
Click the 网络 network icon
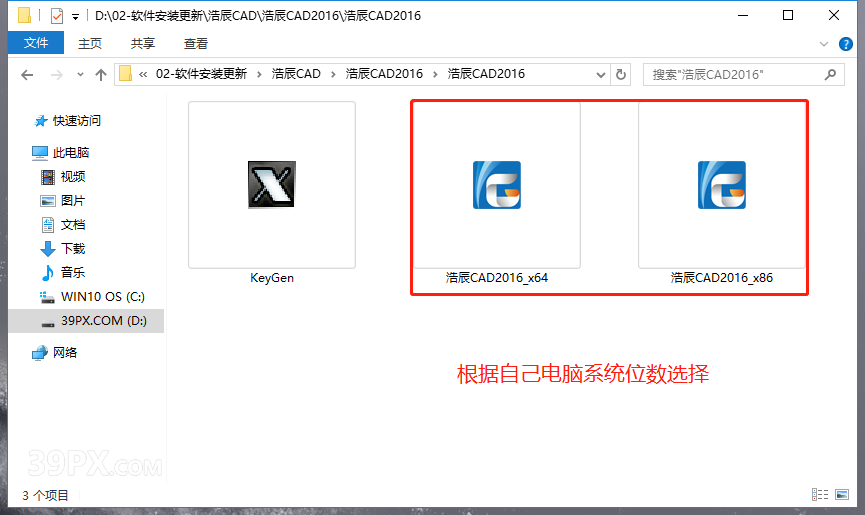(x=40, y=353)
